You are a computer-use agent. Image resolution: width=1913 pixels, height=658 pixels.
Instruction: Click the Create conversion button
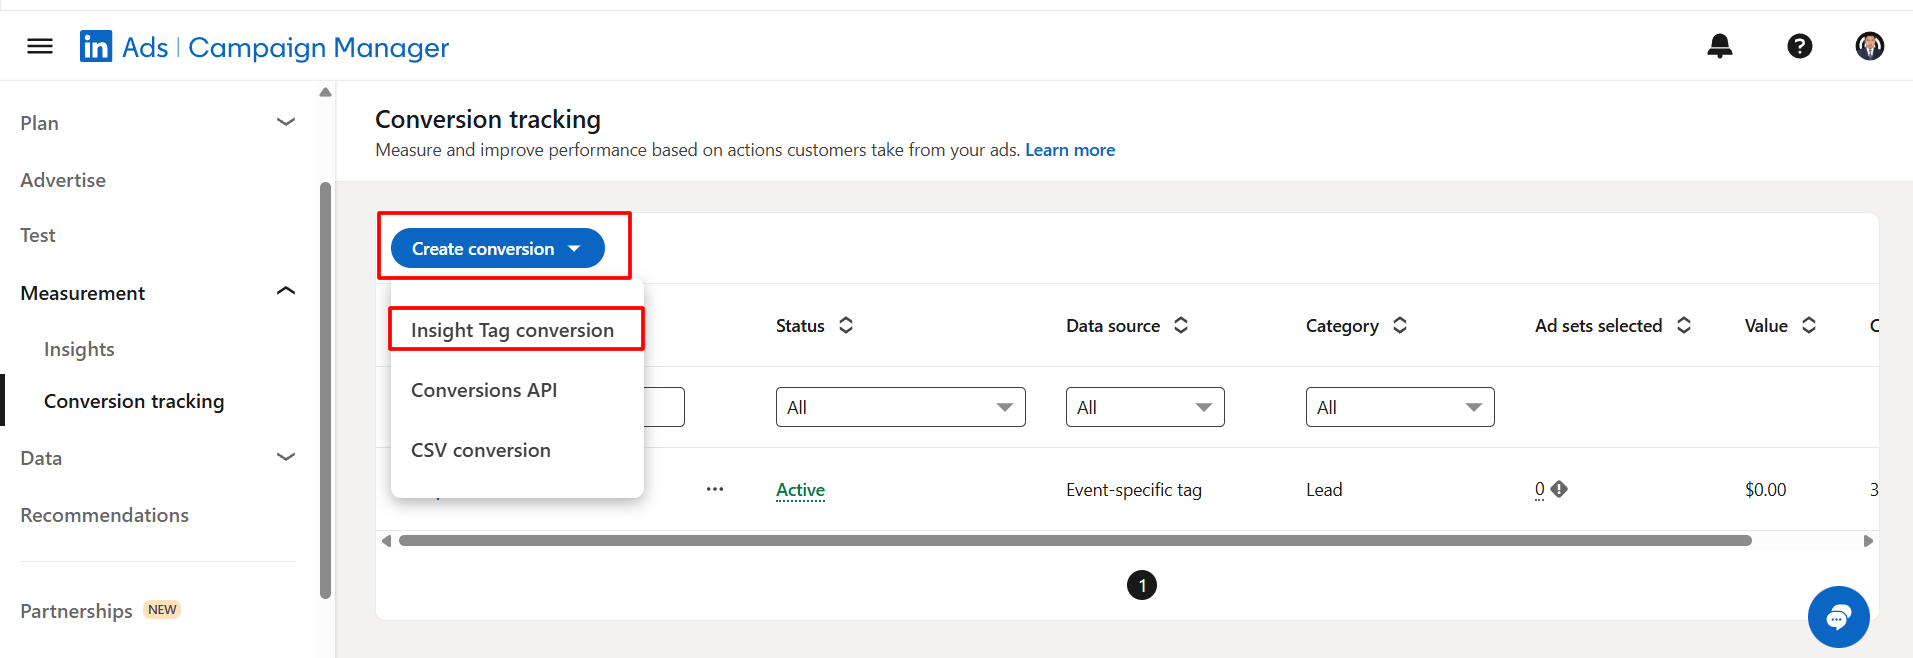pos(497,248)
